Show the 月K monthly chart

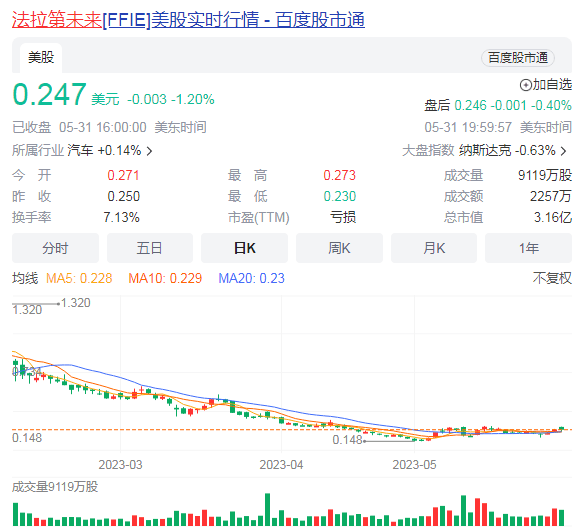pos(434,248)
